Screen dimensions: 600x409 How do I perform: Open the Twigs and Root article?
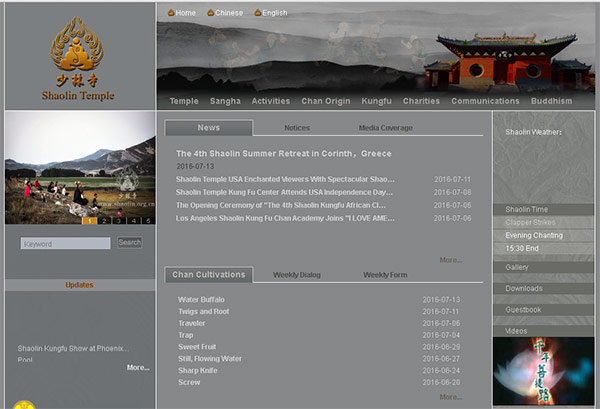point(204,311)
